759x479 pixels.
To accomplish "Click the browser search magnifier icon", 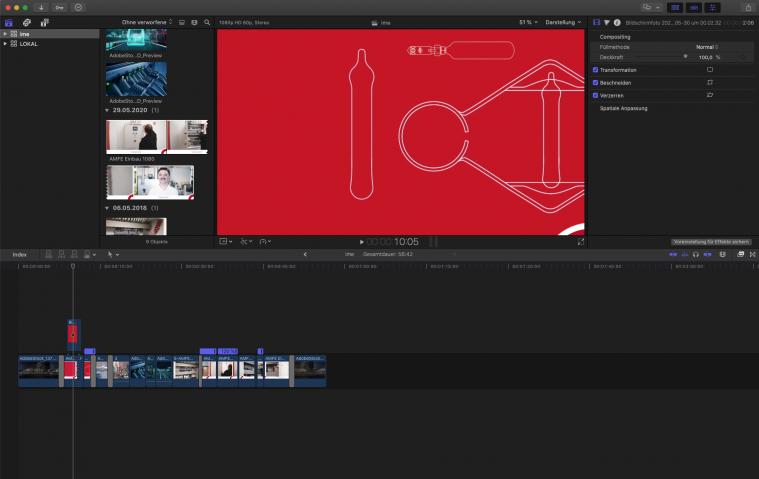I will [207, 21].
